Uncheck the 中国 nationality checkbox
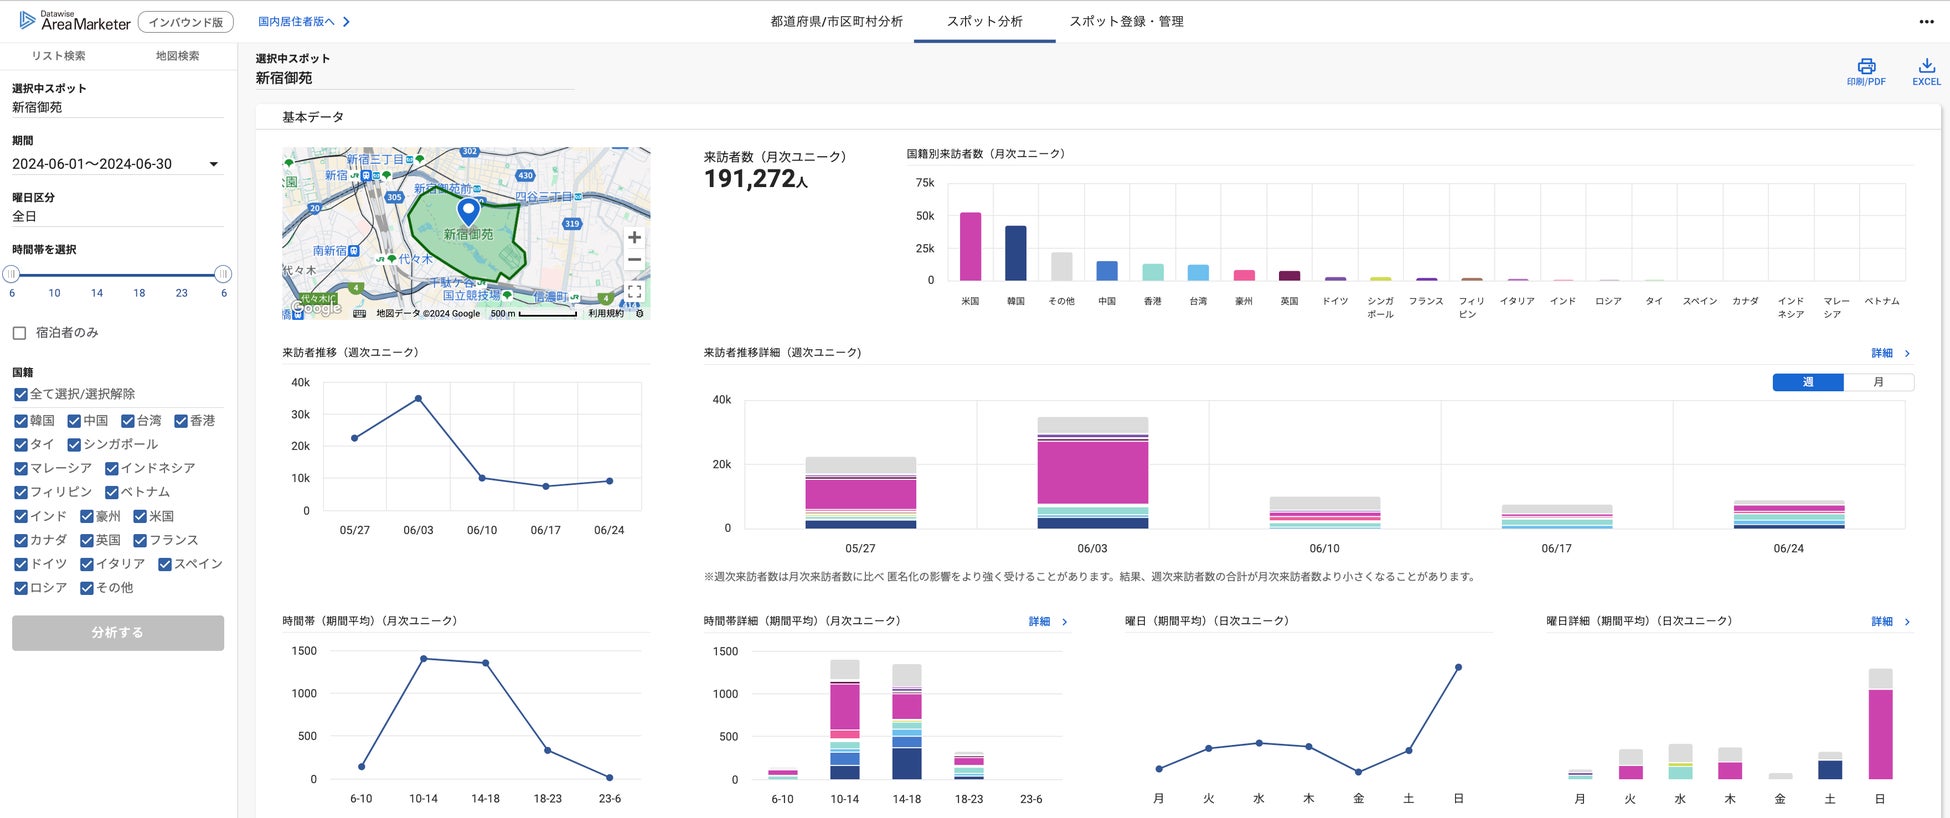1950x818 pixels. click(74, 421)
